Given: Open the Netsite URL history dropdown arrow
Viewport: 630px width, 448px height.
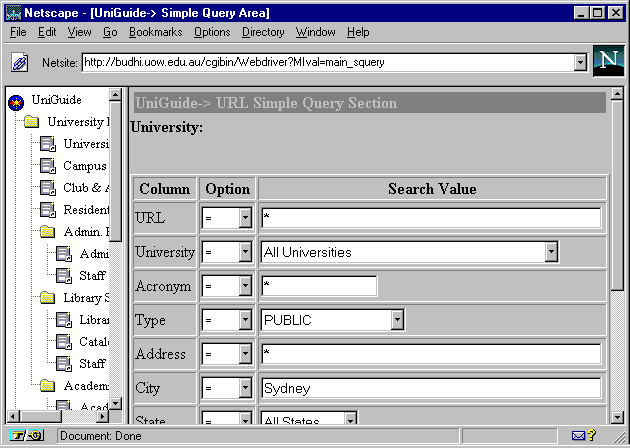Looking at the screenshot, I should pyautogui.click(x=580, y=62).
